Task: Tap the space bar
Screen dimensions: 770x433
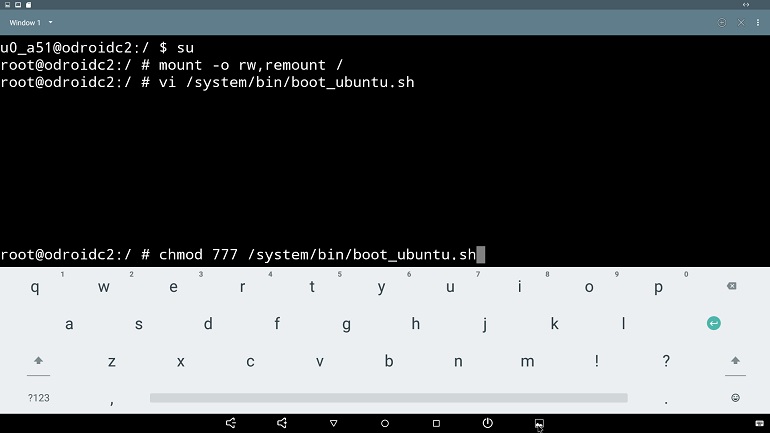Action: 388,398
